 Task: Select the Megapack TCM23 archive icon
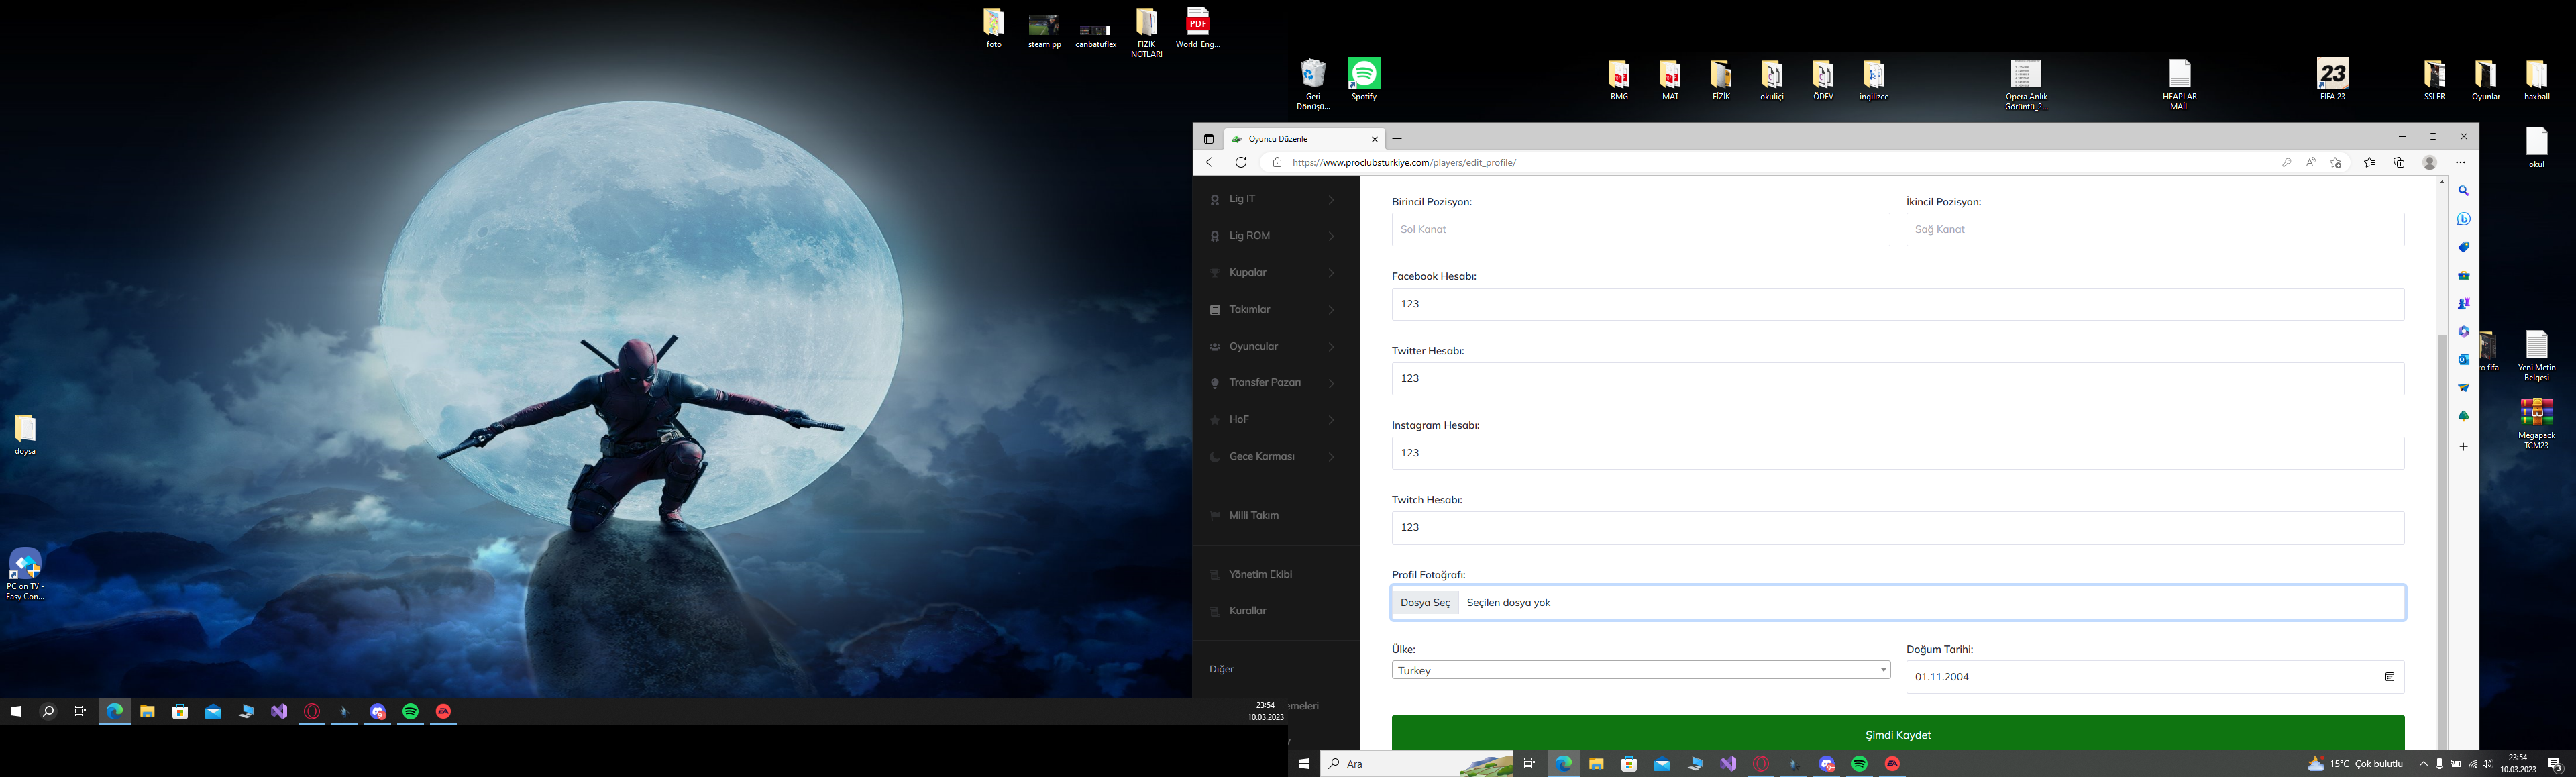click(x=2536, y=424)
